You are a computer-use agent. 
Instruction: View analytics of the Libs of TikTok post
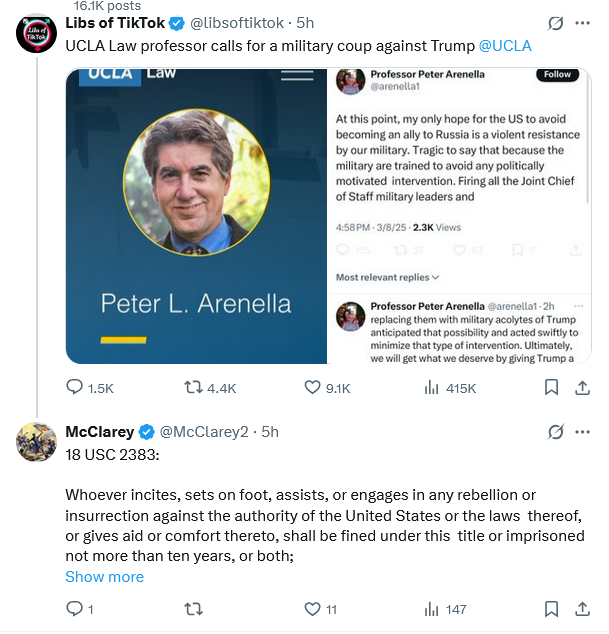tap(434, 388)
